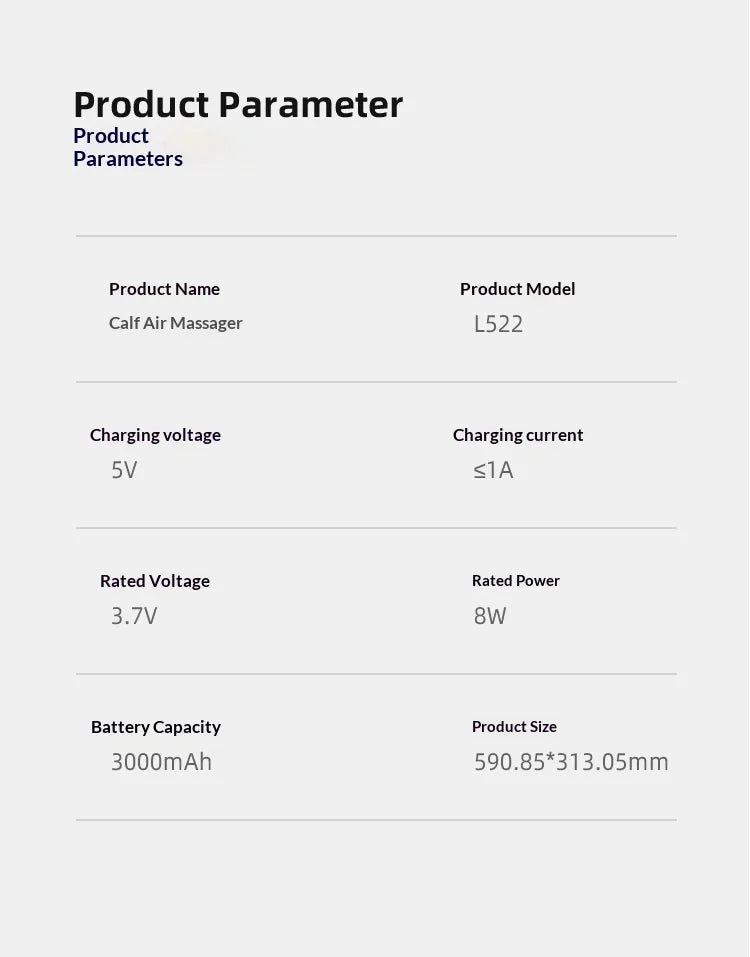
Task: Select the 590.85*313.05mm size value
Action: 571,762
